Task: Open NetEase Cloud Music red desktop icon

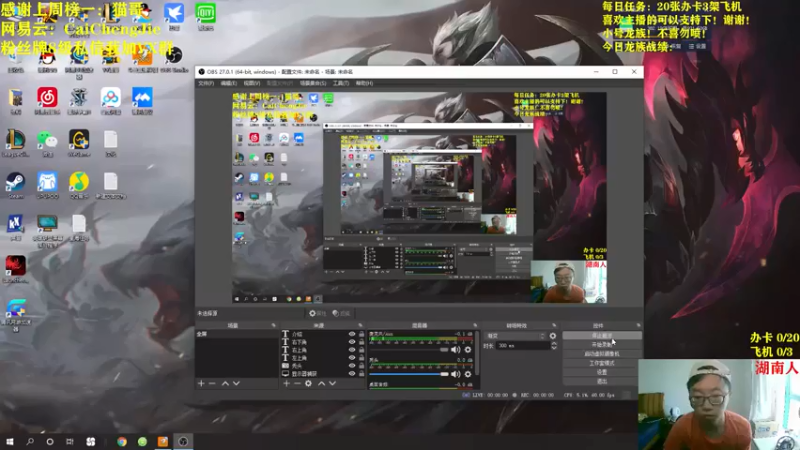Action: tap(47, 97)
